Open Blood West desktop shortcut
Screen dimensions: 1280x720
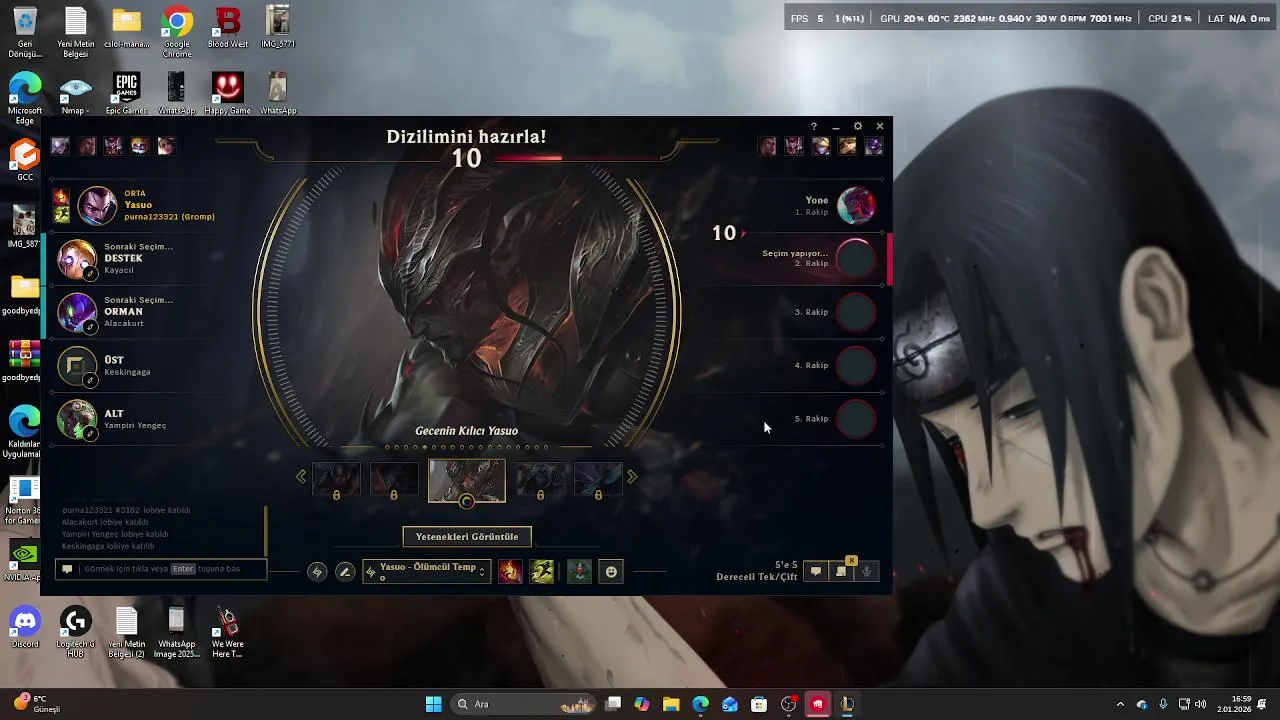228,28
